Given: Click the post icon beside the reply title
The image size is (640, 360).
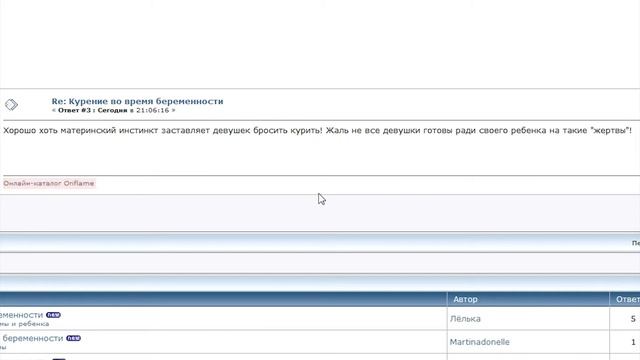Looking at the screenshot, I should coord(11,105).
